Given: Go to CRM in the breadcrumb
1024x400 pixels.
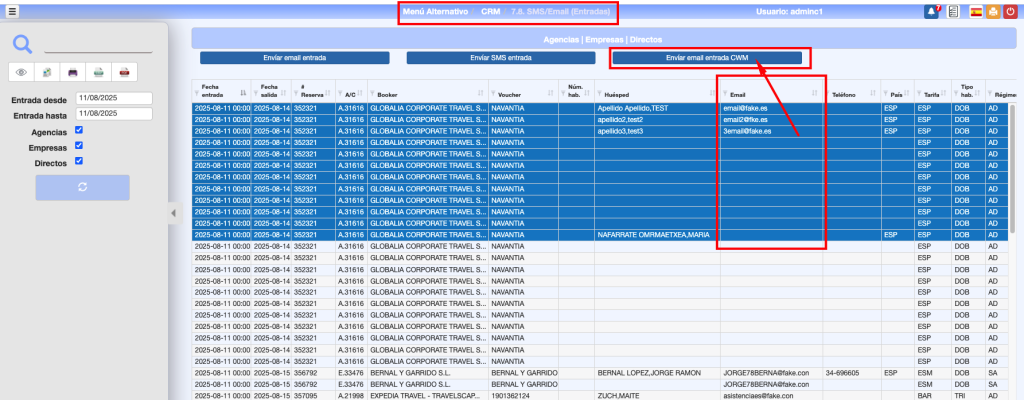Looking at the screenshot, I should tap(490, 12).
